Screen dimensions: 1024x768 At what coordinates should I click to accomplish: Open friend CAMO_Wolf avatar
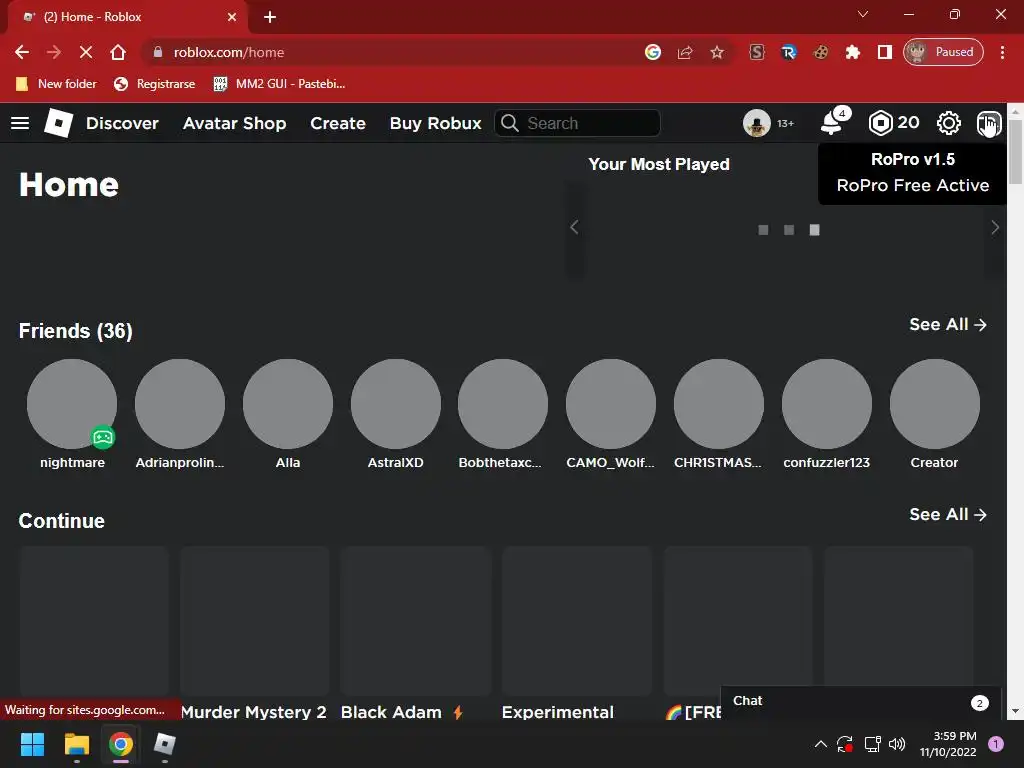pyautogui.click(x=611, y=404)
